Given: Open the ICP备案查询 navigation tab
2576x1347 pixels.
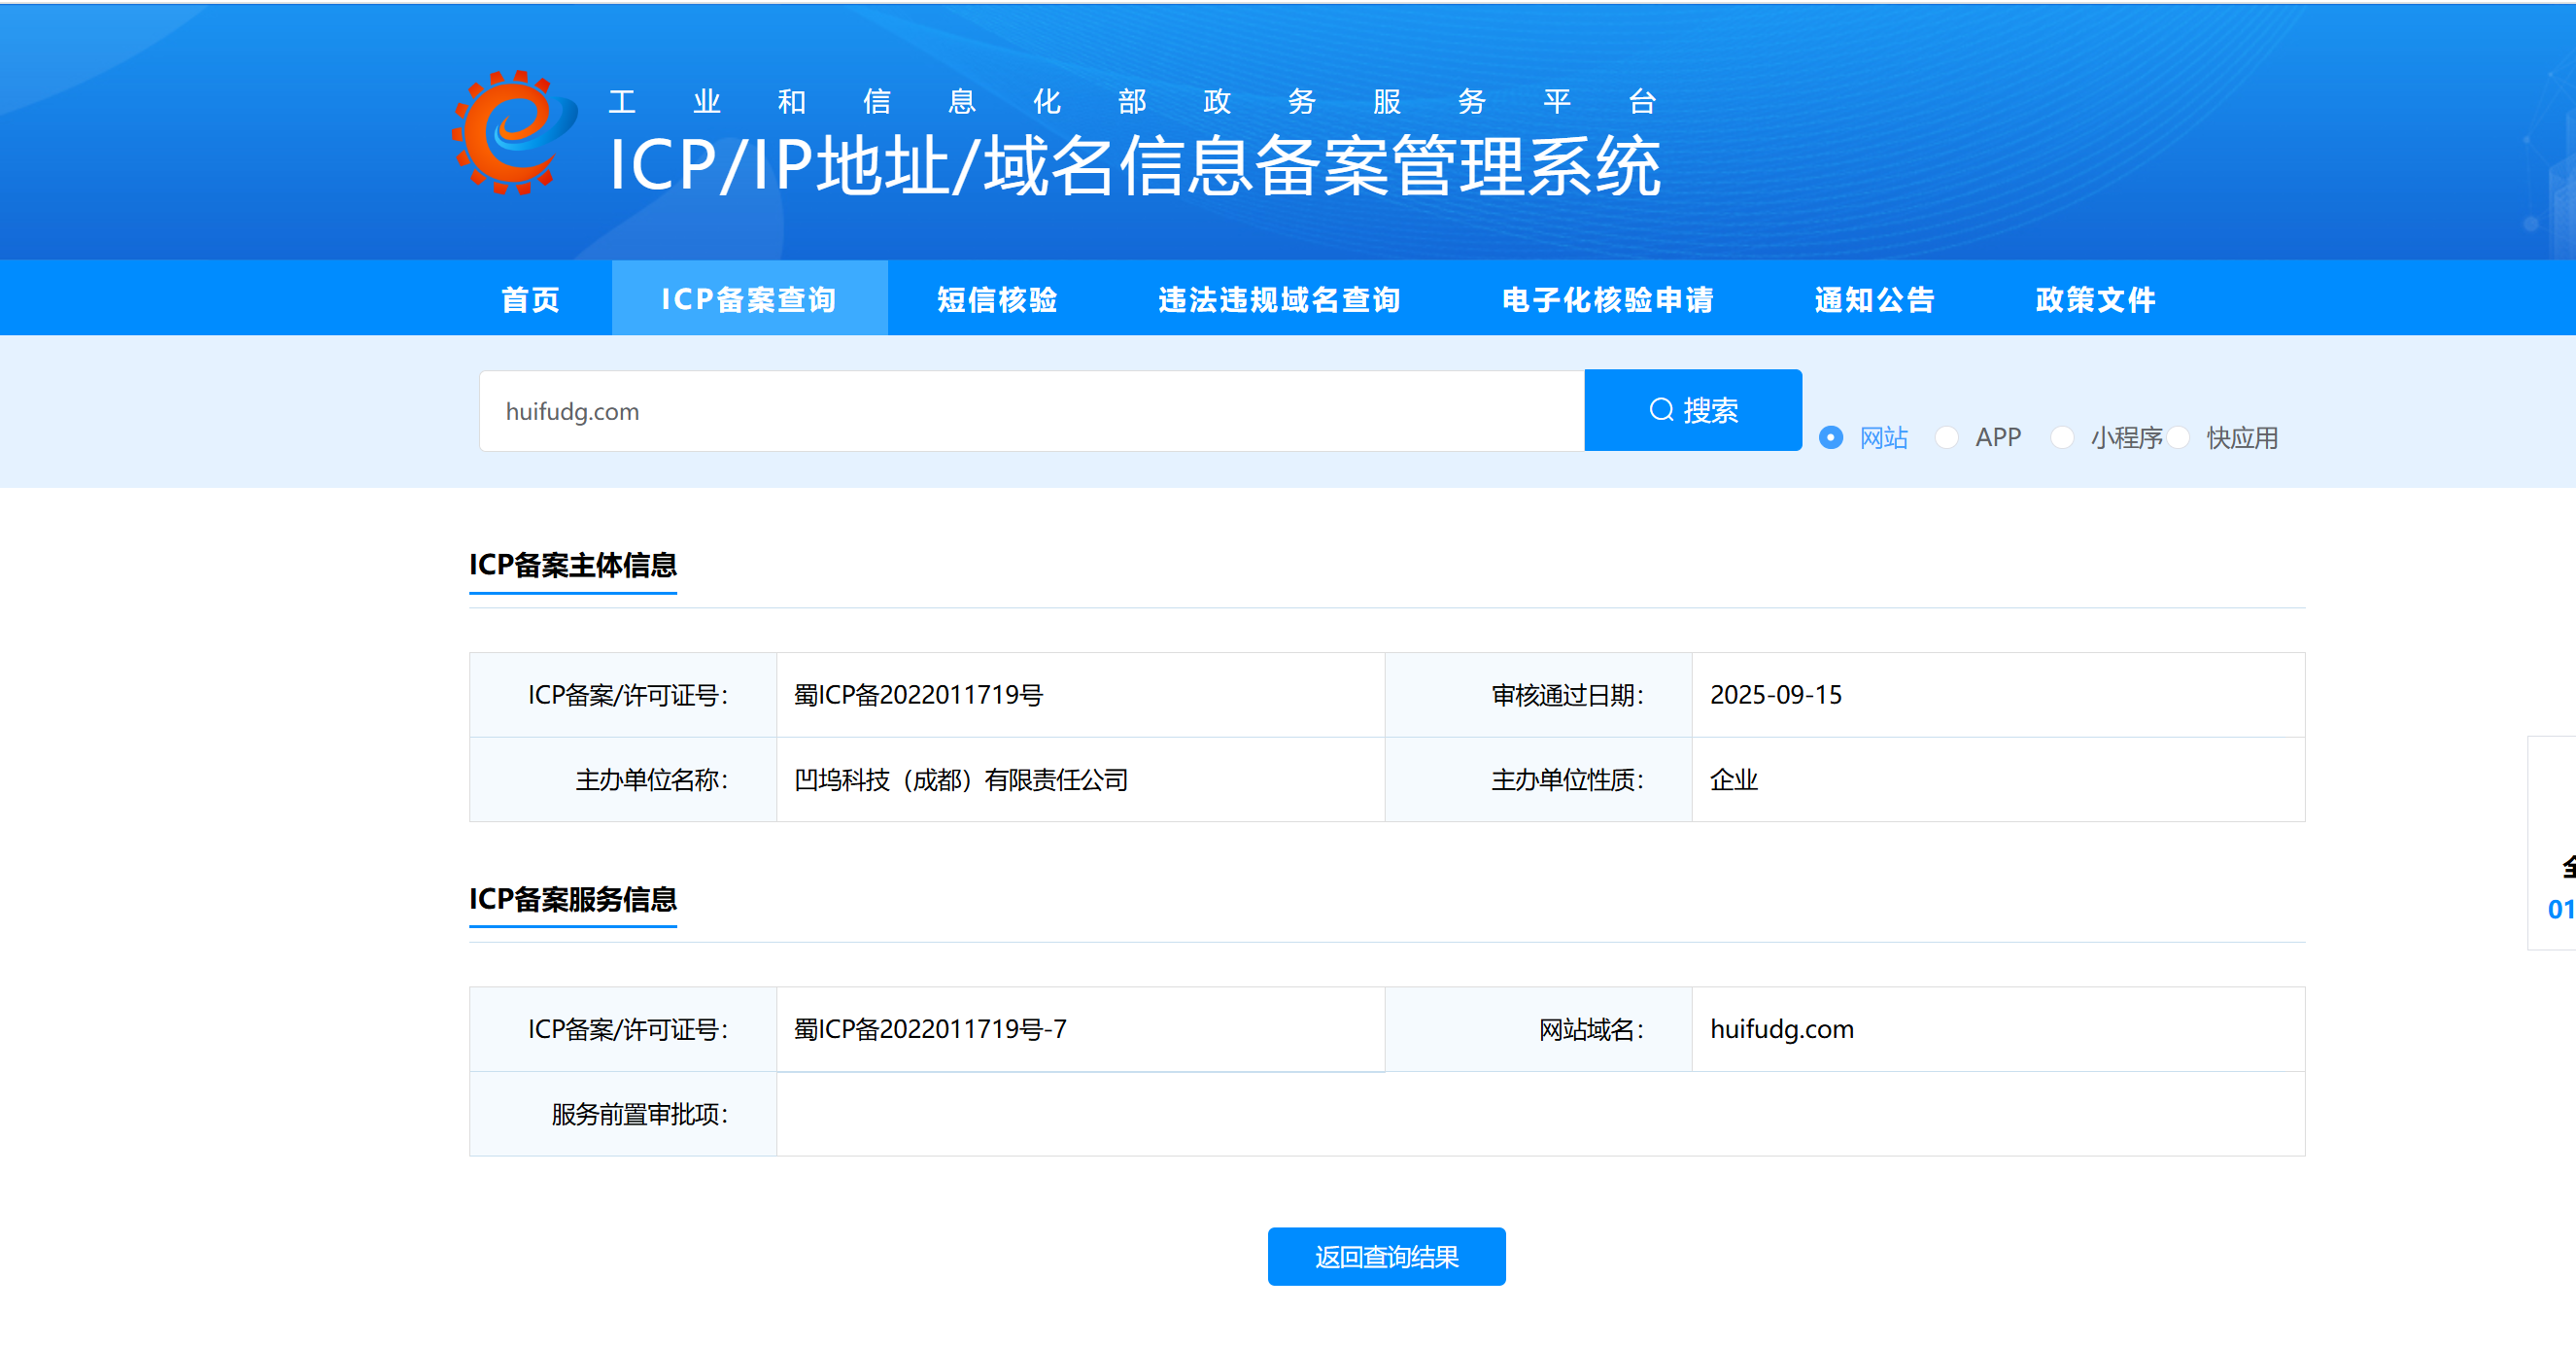Looking at the screenshot, I should [749, 299].
